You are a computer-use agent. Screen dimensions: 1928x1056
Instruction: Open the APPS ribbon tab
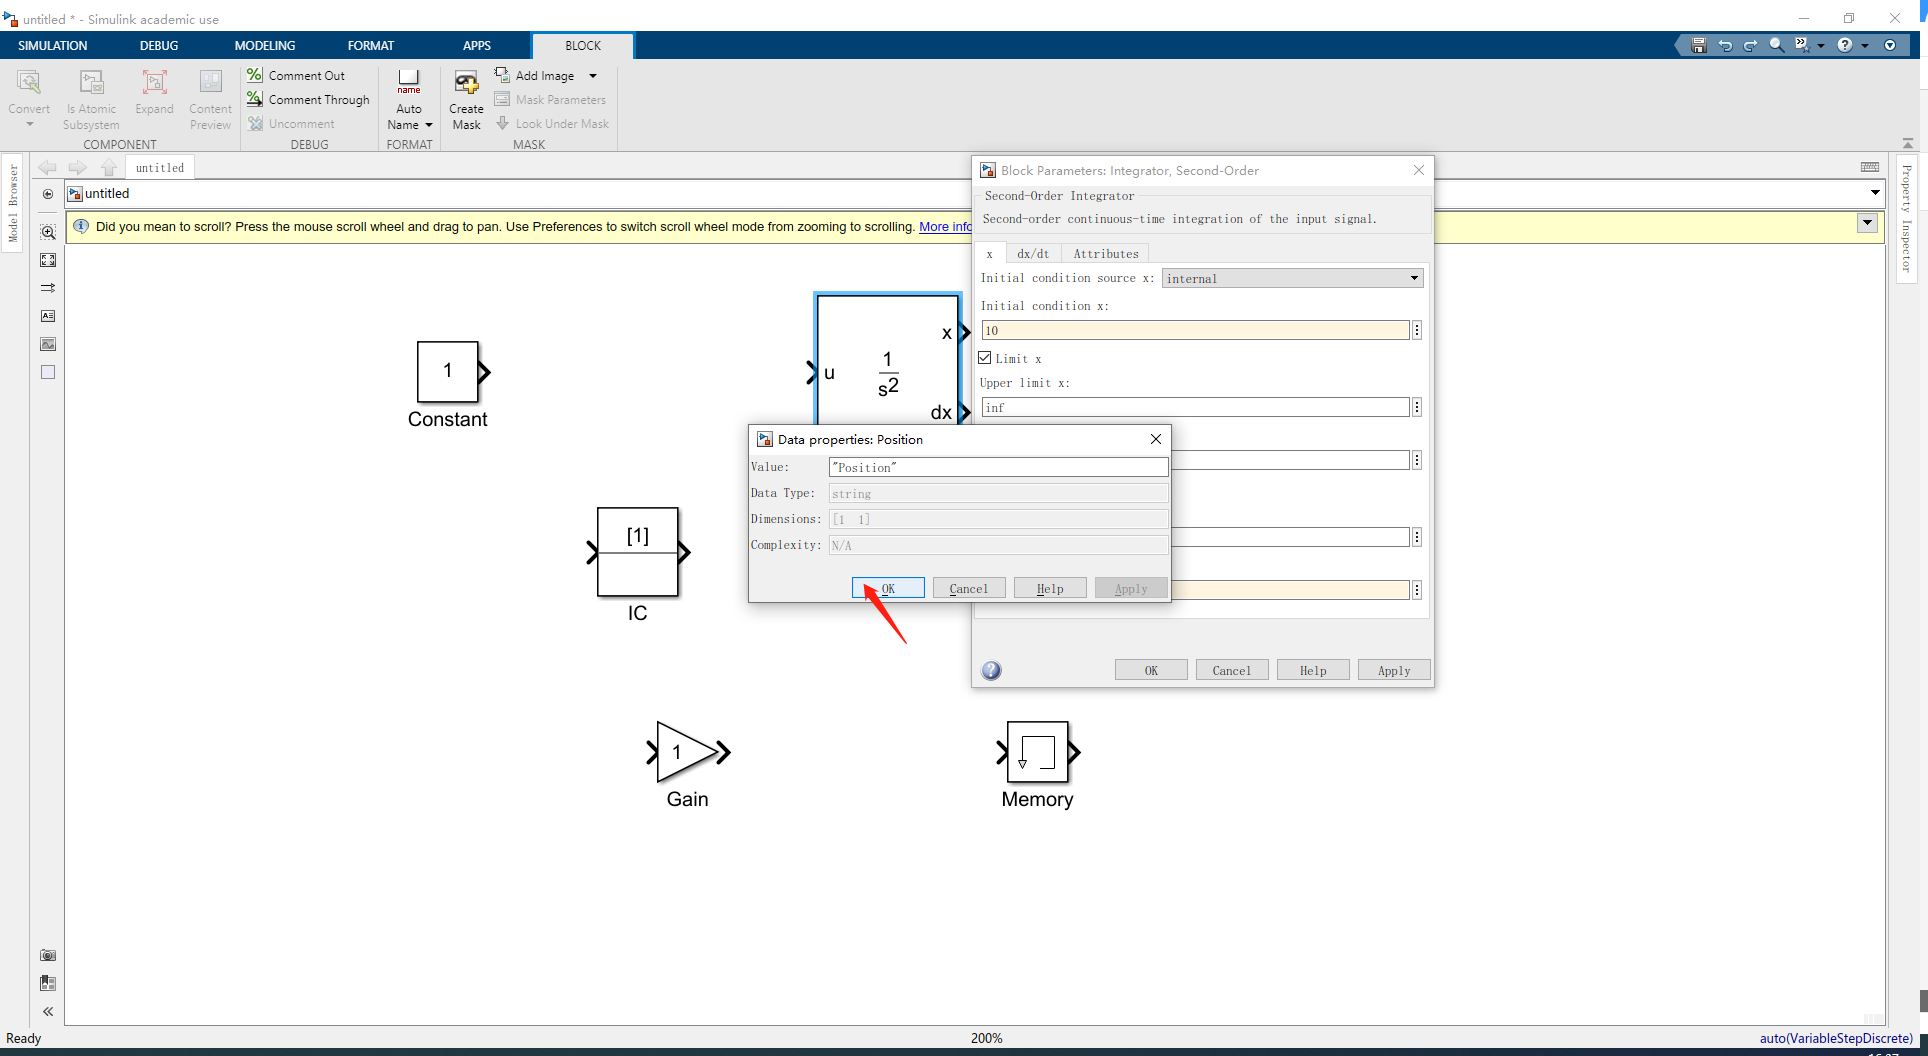click(477, 45)
